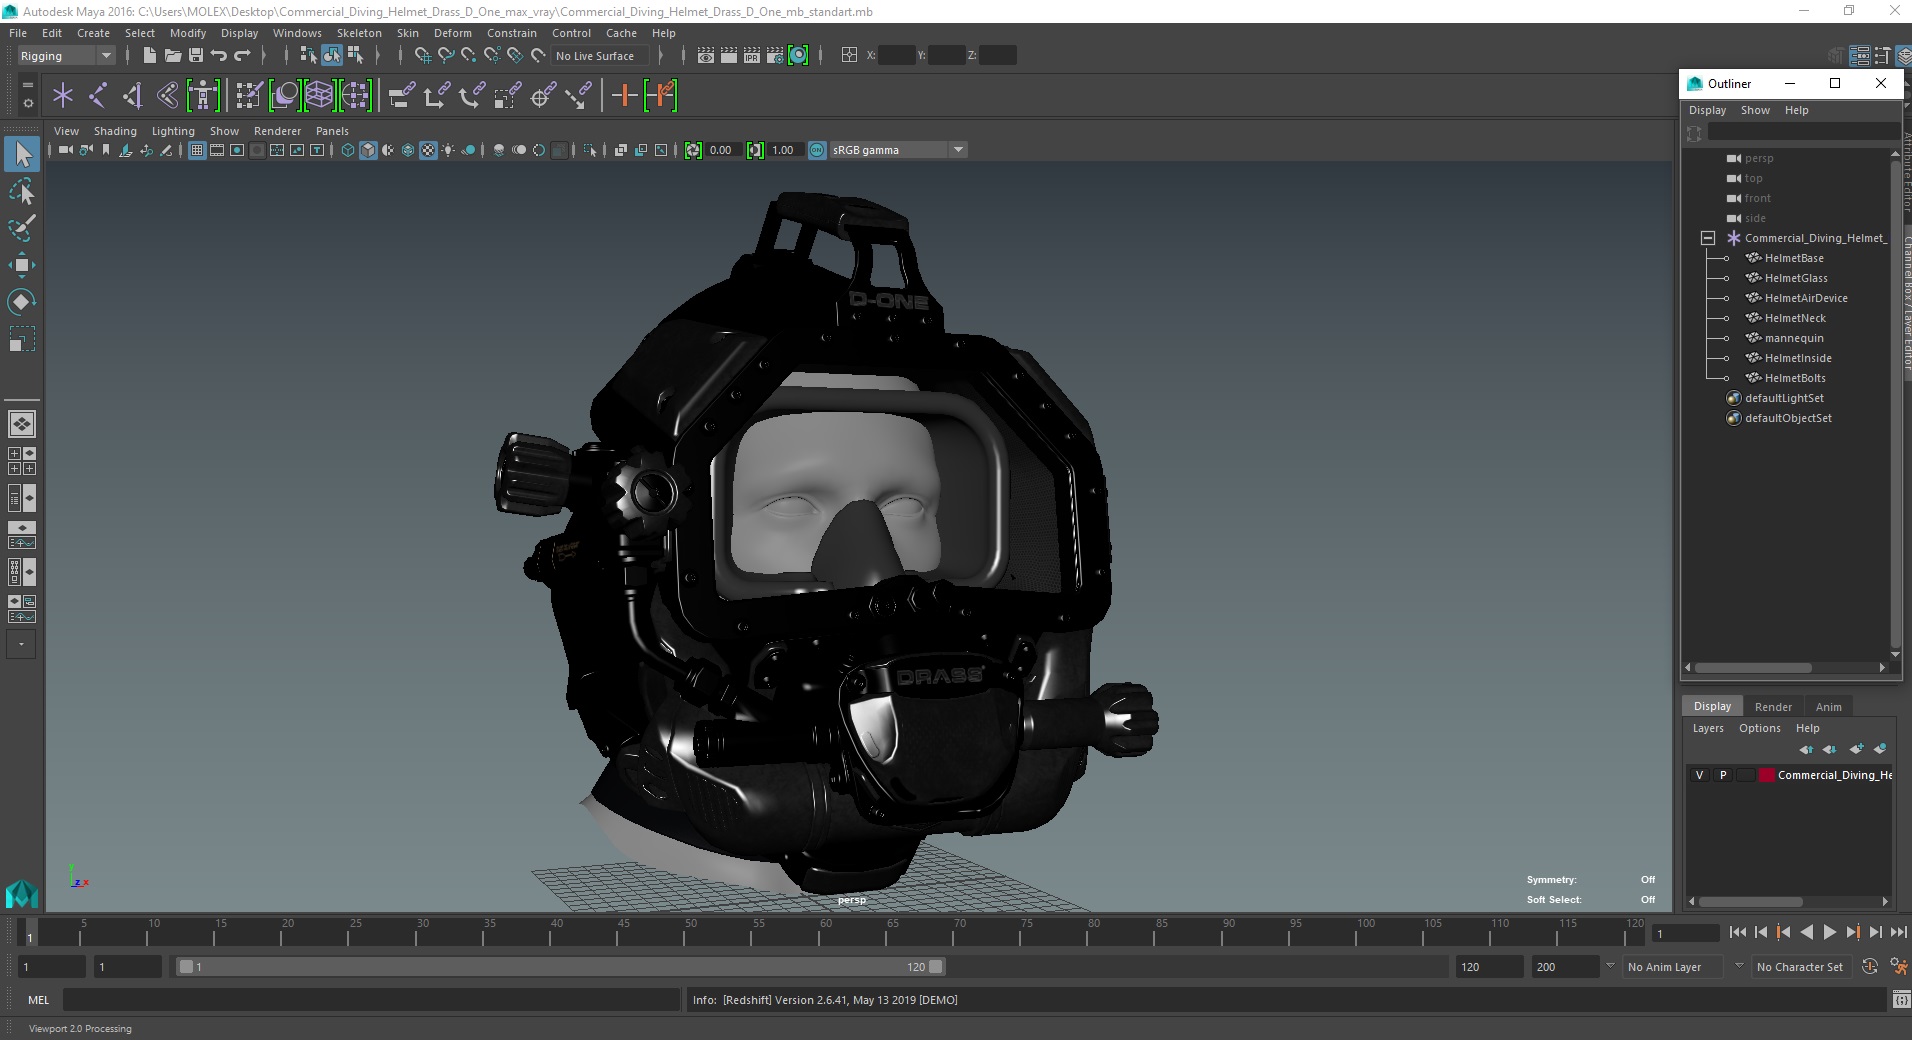
Task: Click the time range slider bar
Action: point(560,967)
